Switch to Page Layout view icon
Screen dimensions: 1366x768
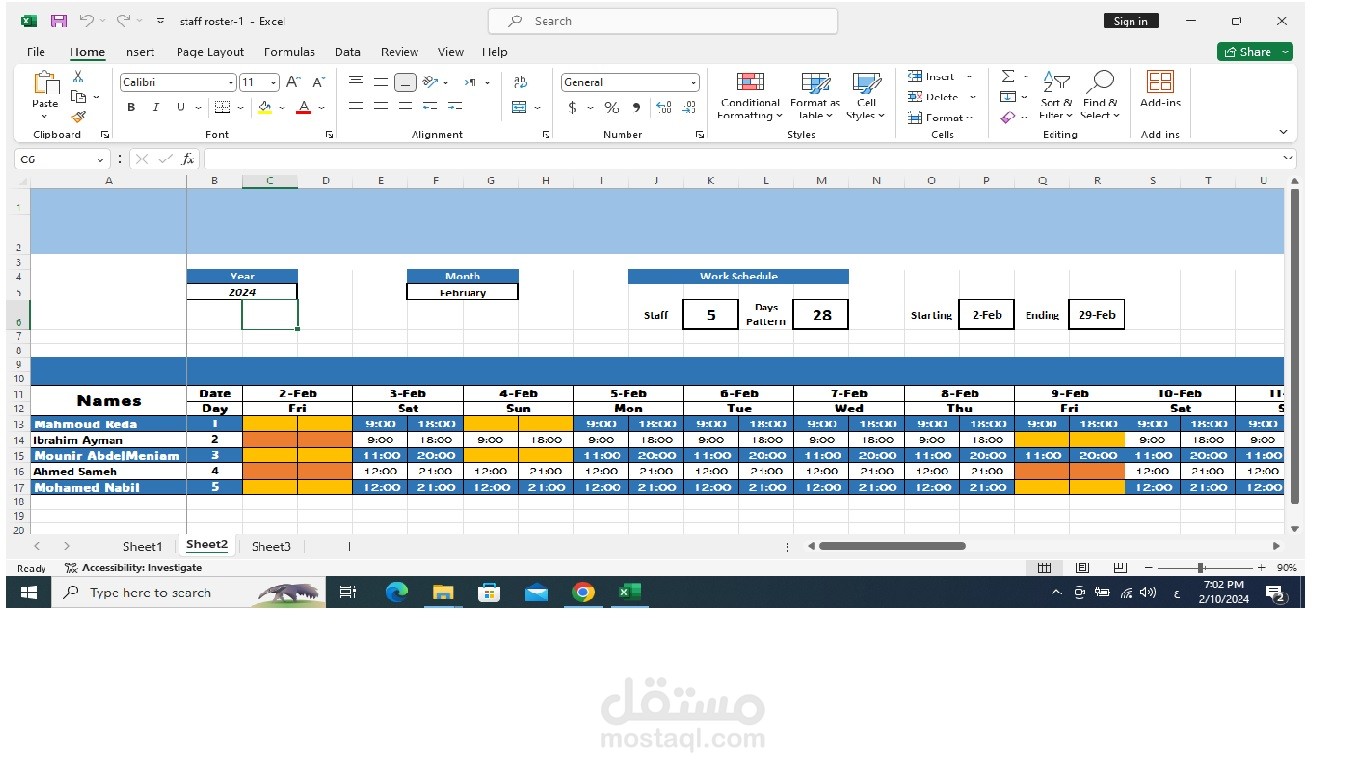click(1082, 567)
